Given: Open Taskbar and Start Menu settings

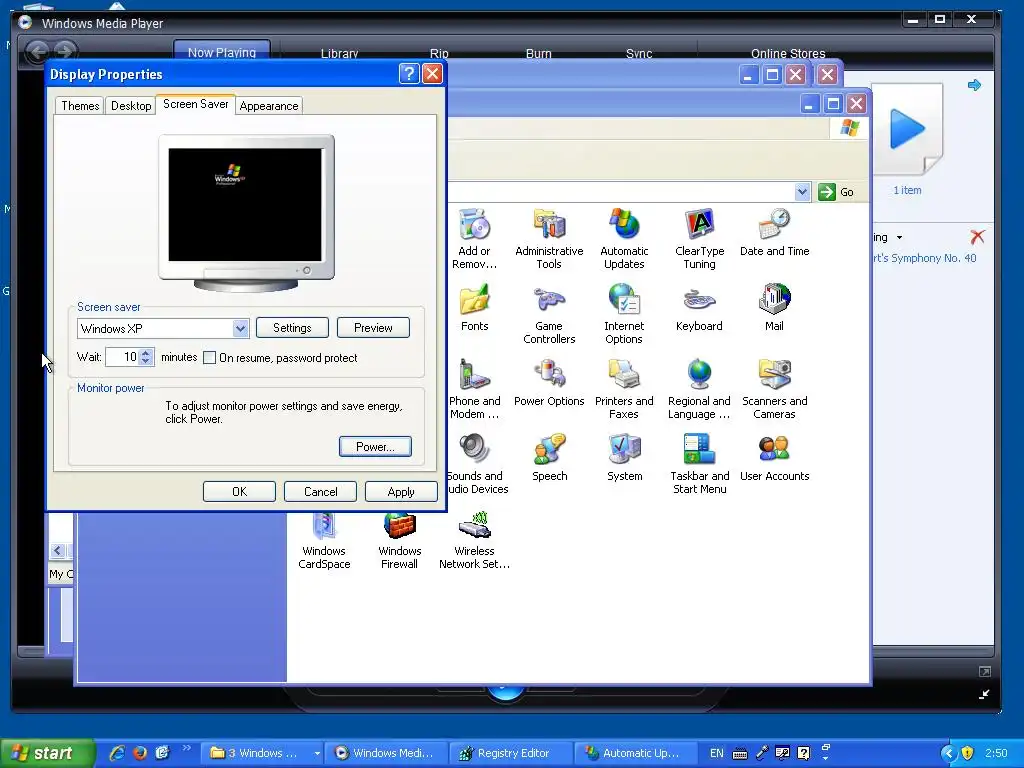Looking at the screenshot, I should (x=699, y=464).
